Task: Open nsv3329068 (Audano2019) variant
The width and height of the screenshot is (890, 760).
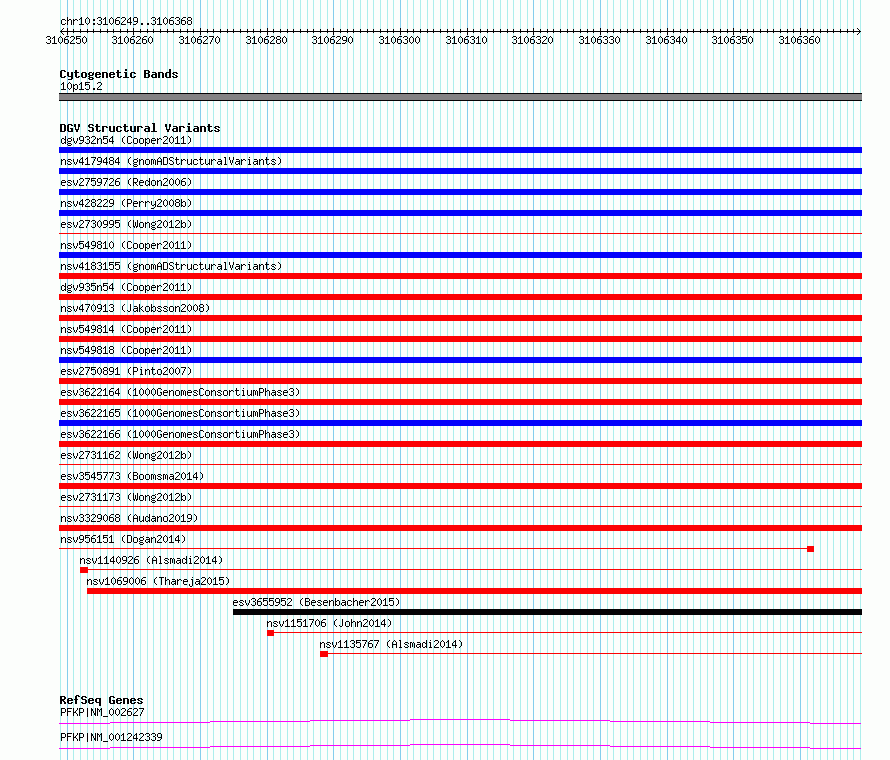Action: click(x=129, y=518)
